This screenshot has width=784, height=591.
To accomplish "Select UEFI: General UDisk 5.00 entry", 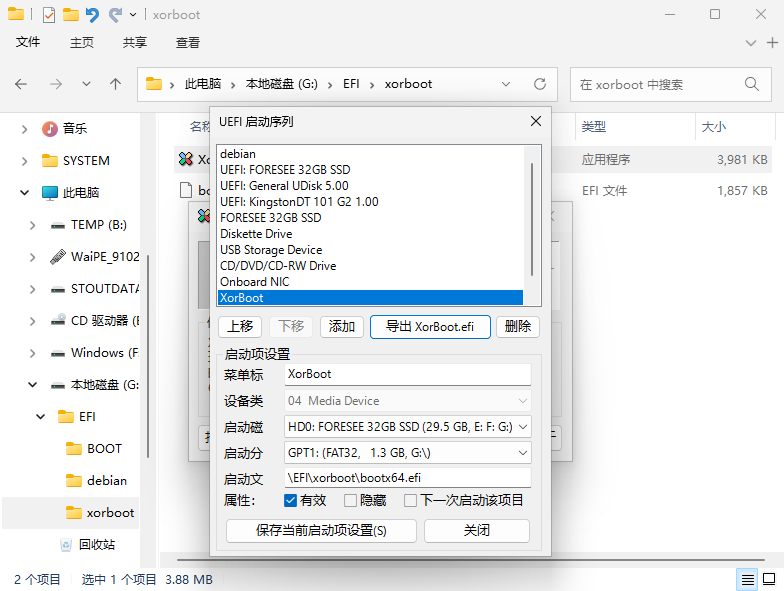I will pos(370,186).
